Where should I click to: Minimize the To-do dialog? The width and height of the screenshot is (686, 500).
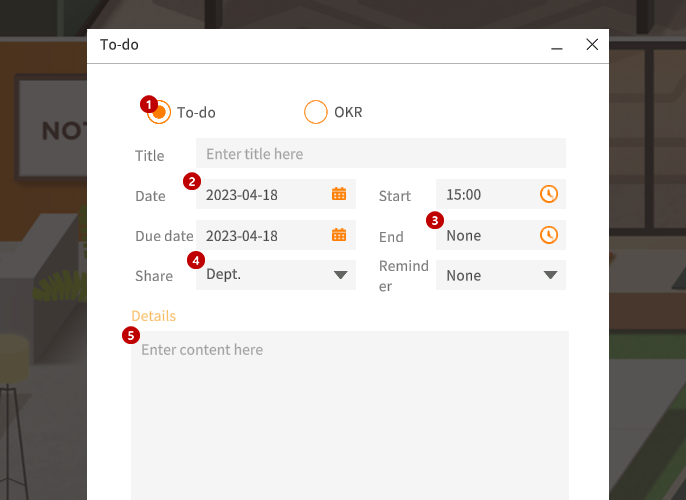[556, 45]
